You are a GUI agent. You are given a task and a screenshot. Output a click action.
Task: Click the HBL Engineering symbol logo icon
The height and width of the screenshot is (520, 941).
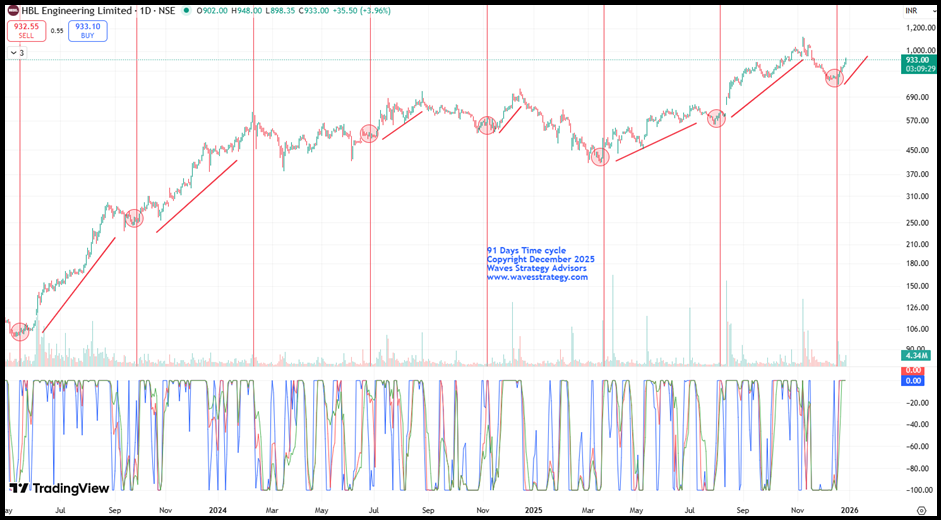click(13, 11)
